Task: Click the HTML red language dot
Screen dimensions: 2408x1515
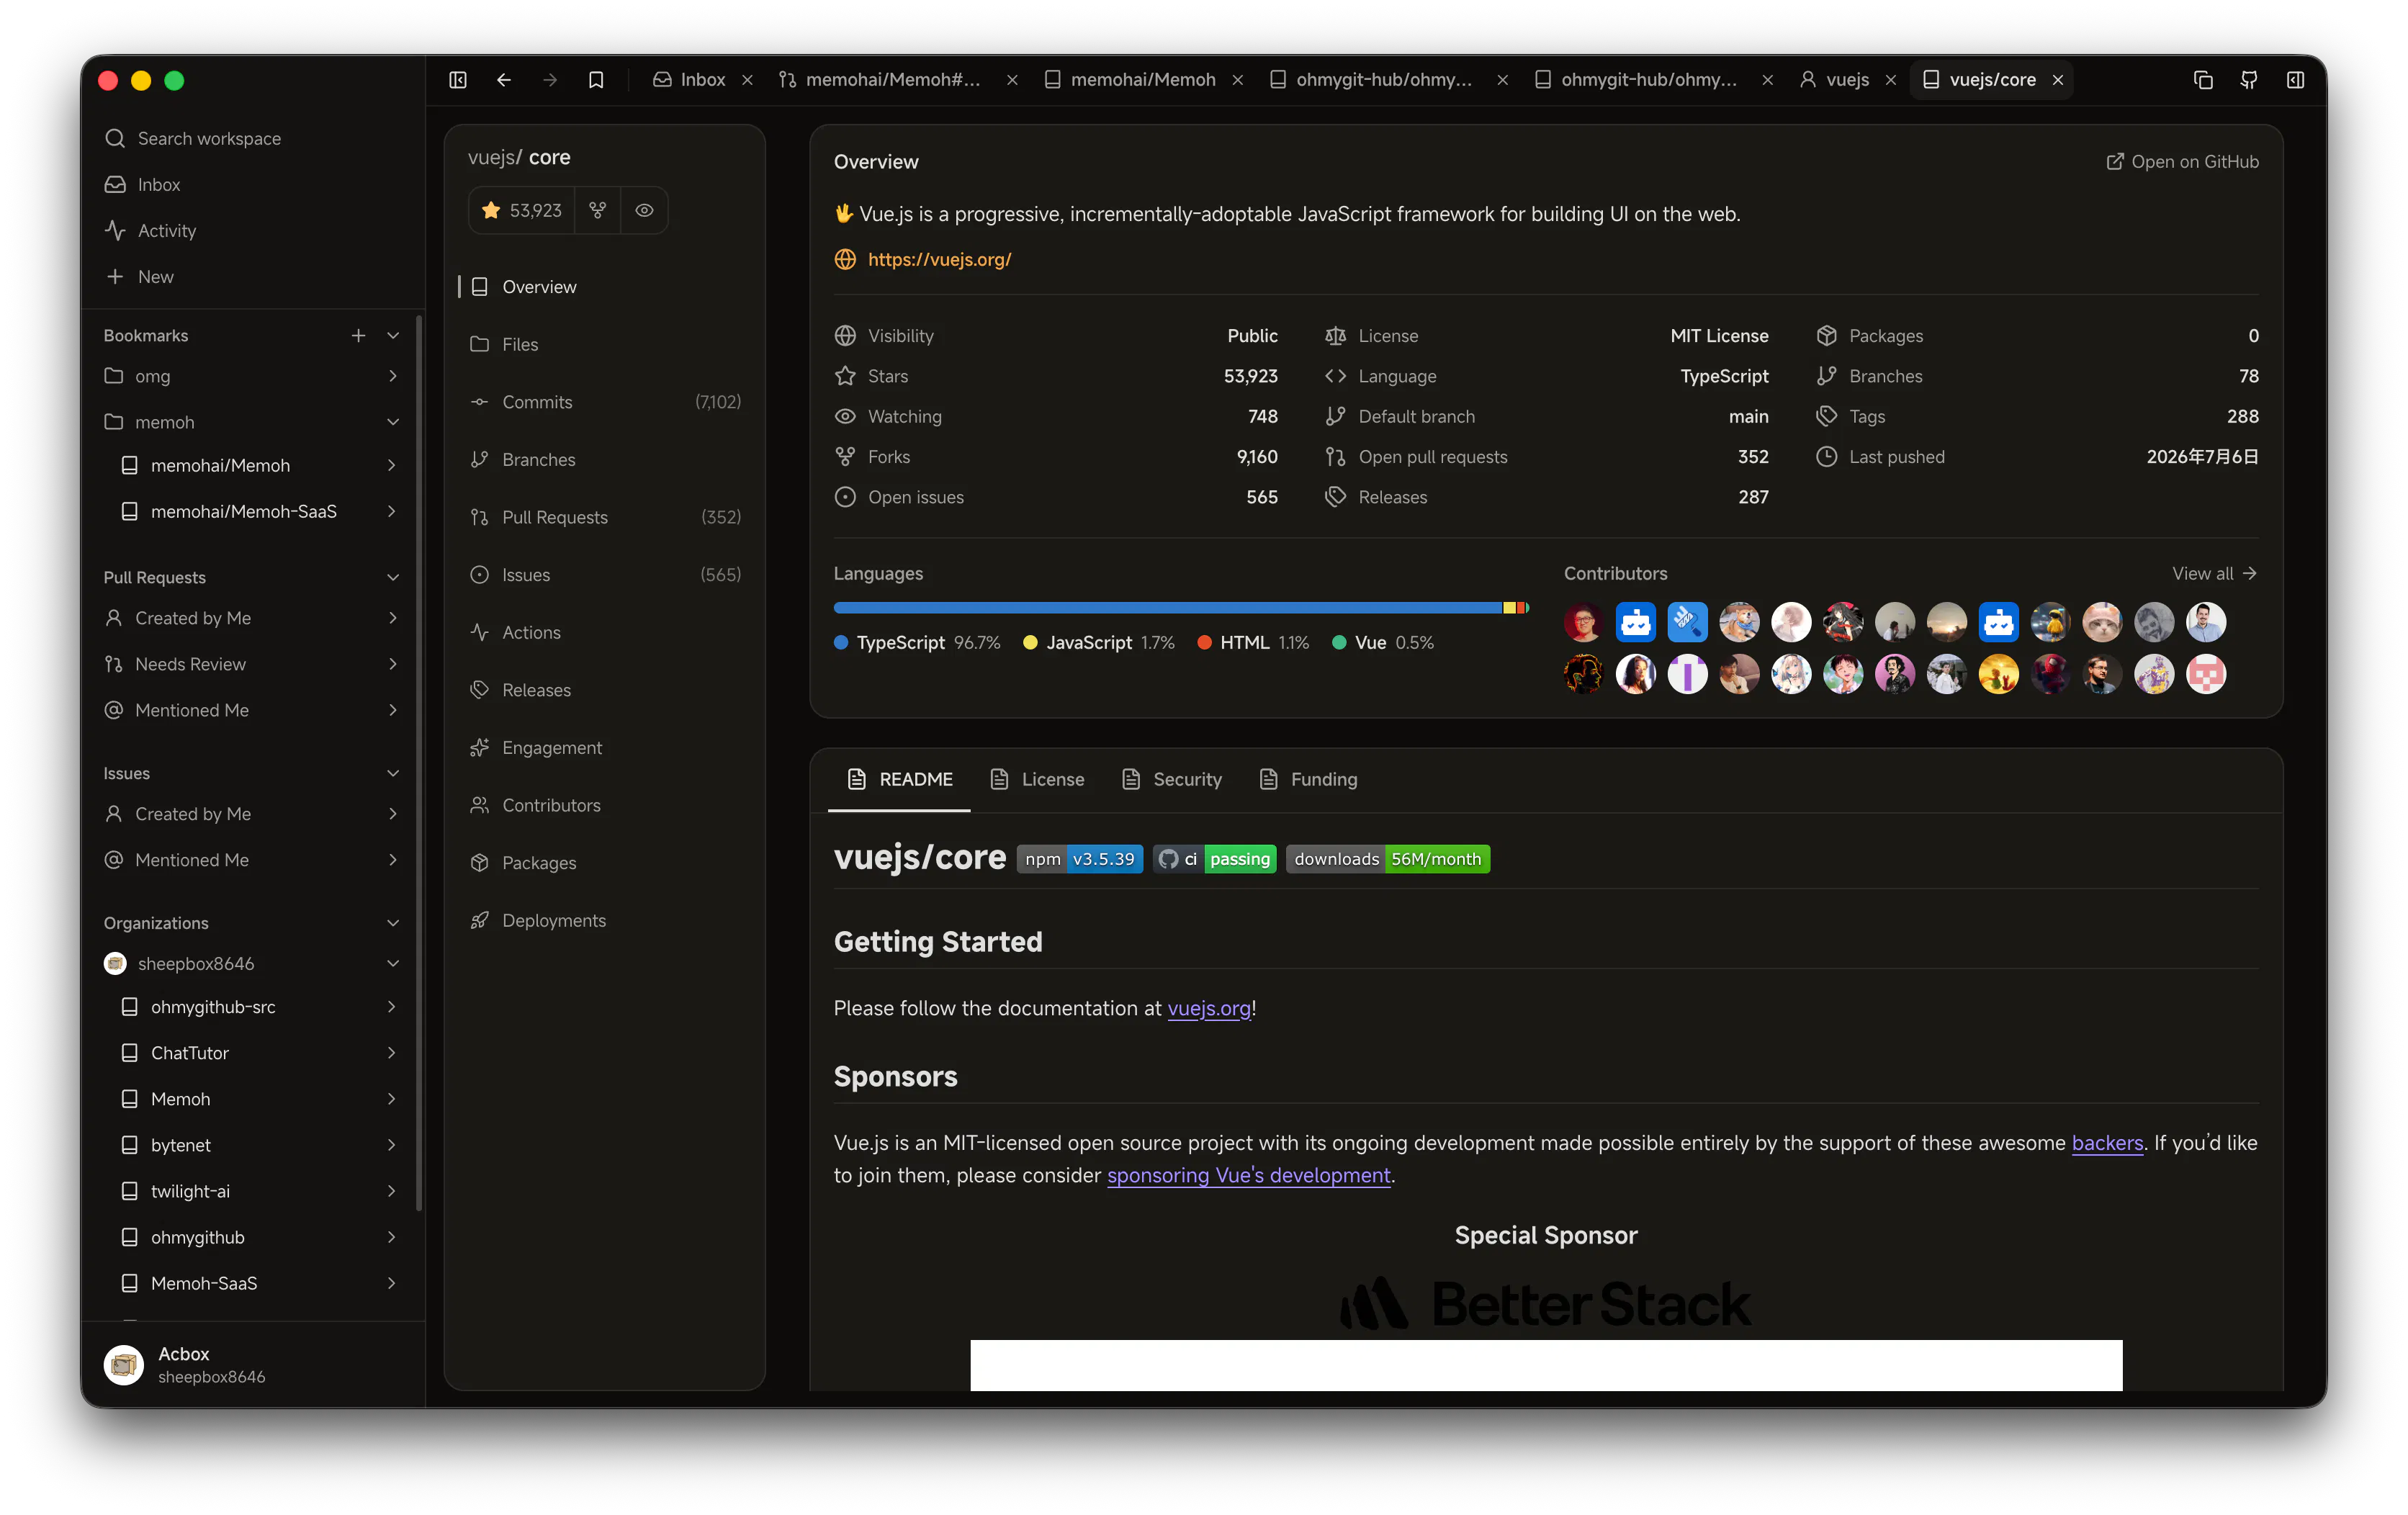Action: pos(1204,643)
